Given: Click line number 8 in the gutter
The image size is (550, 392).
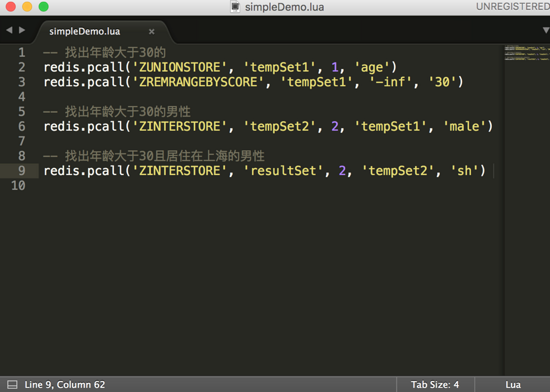Looking at the screenshot, I should click(x=22, y=156).
